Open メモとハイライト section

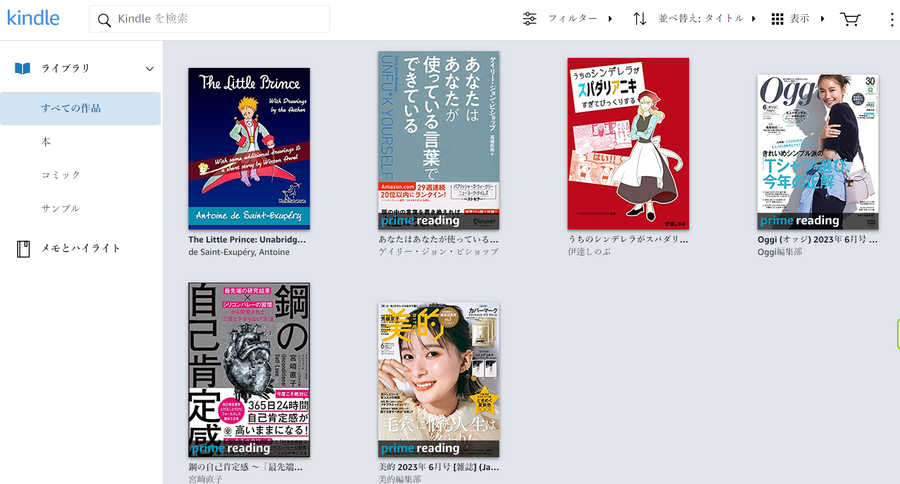pyautogui.click(x=80, y=248)
